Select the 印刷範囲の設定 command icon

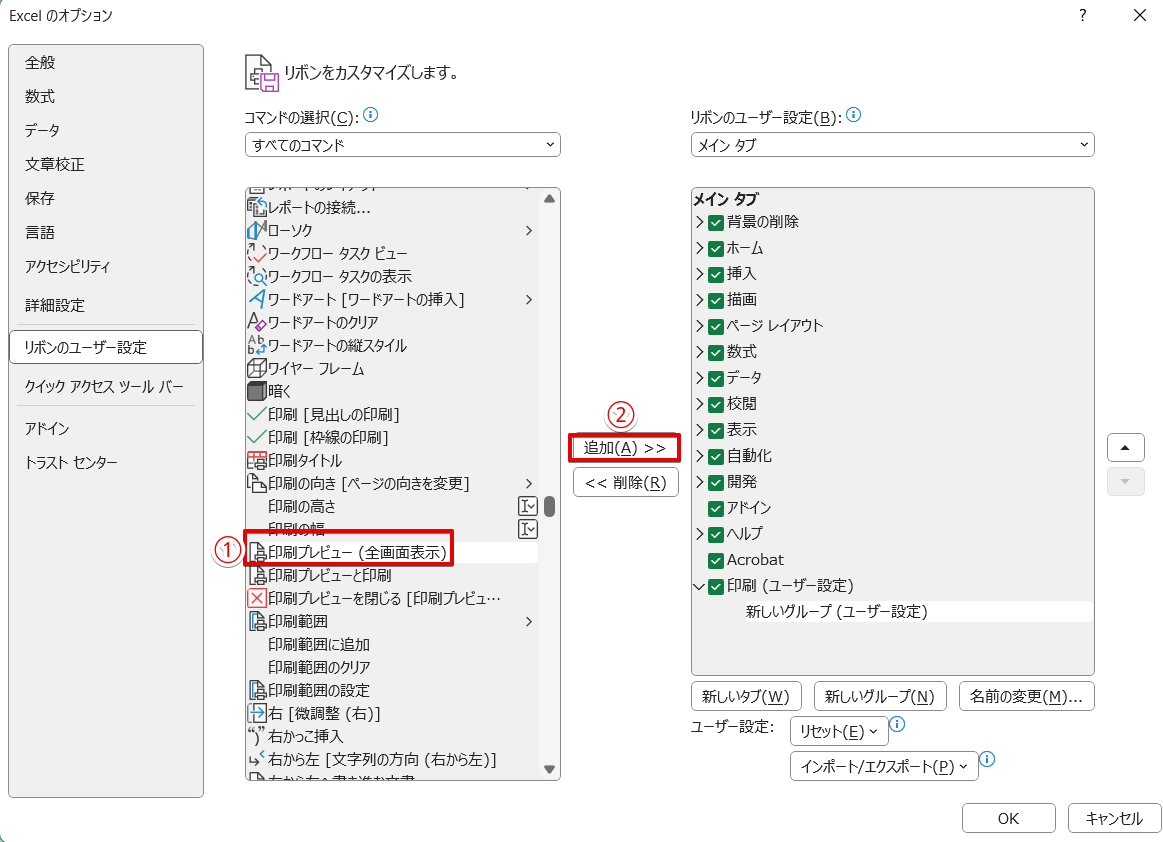(x=254, y=690)
